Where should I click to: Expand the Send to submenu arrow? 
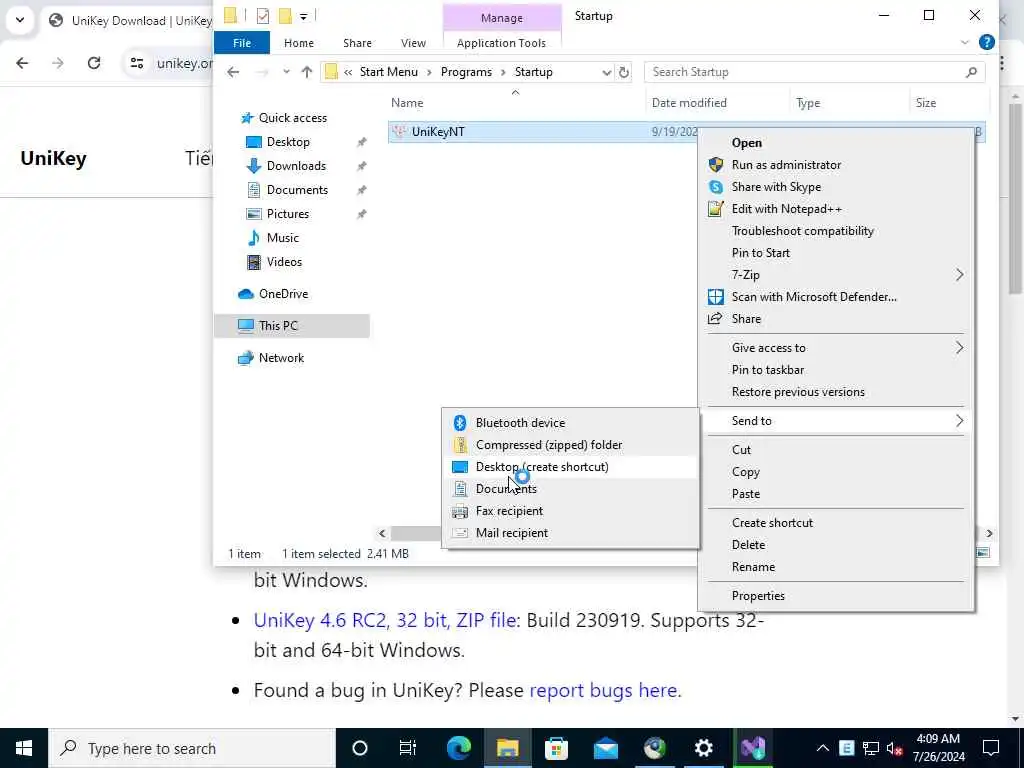pyautogui.click(x=959, y=421)
